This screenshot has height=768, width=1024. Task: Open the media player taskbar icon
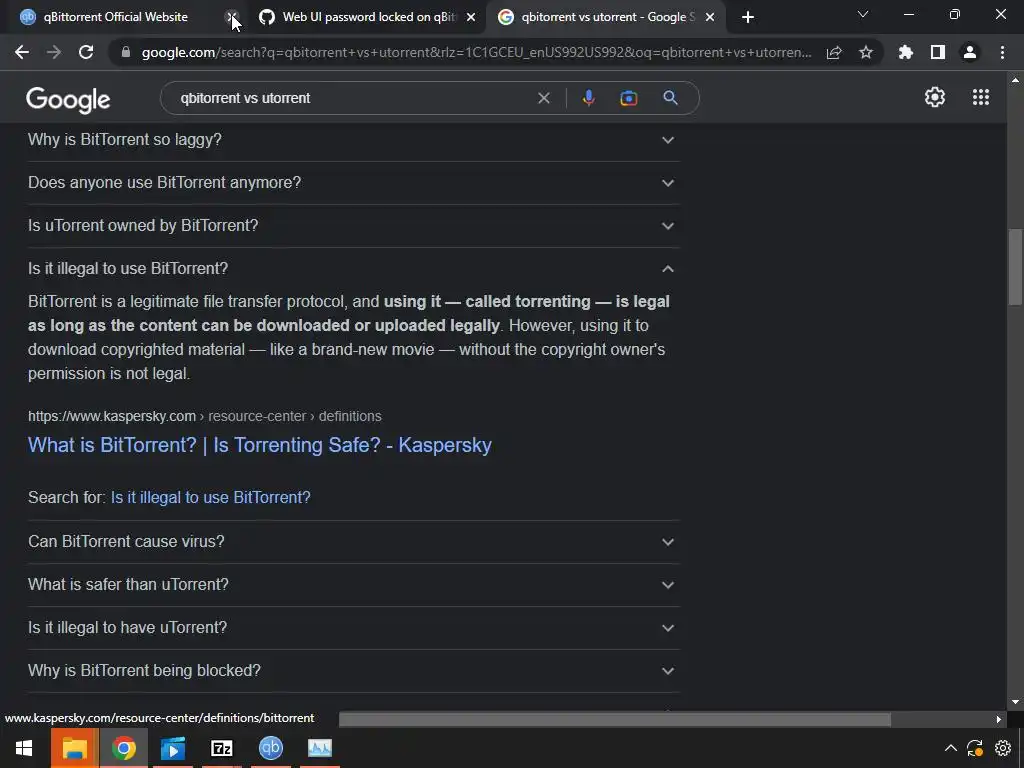coord(172,748)
